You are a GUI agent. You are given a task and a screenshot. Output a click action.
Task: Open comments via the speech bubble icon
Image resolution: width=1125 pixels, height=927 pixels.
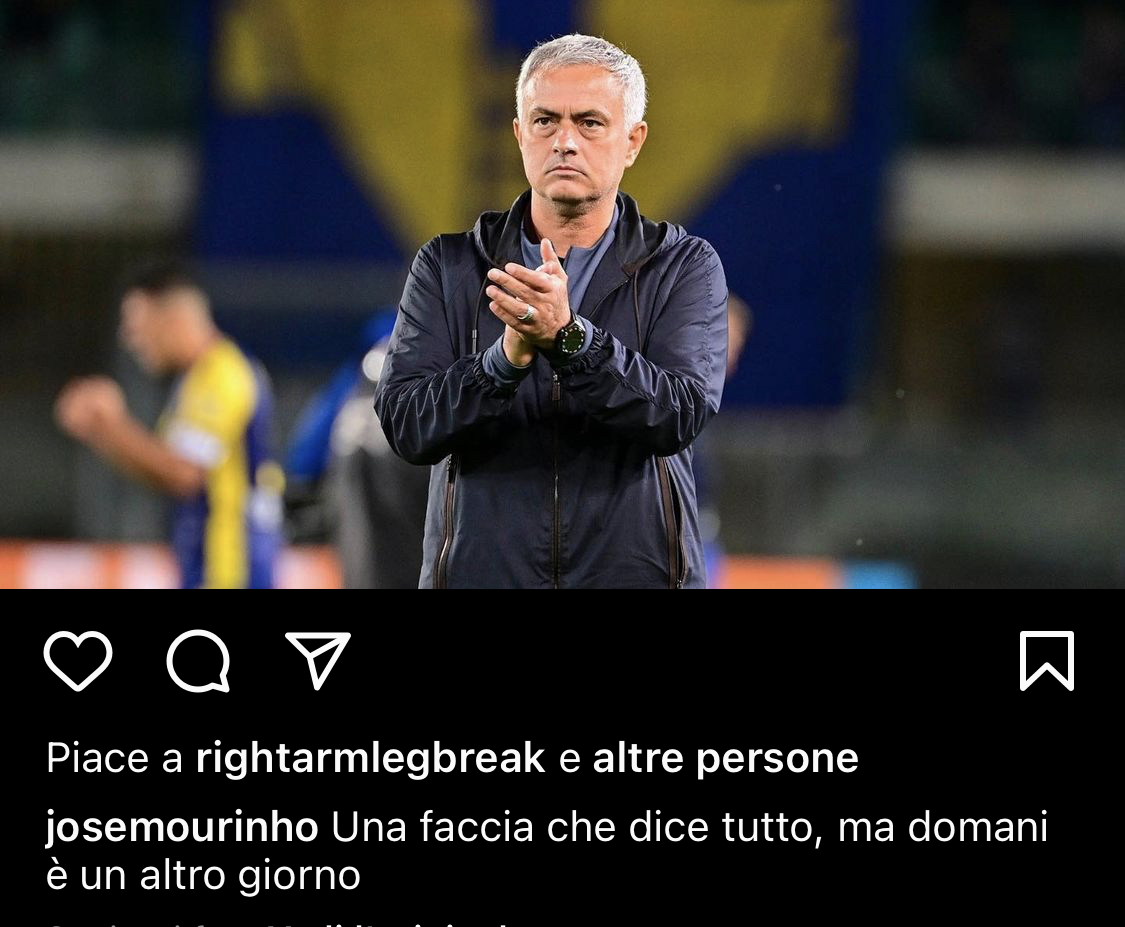click(x=199, y=661)
